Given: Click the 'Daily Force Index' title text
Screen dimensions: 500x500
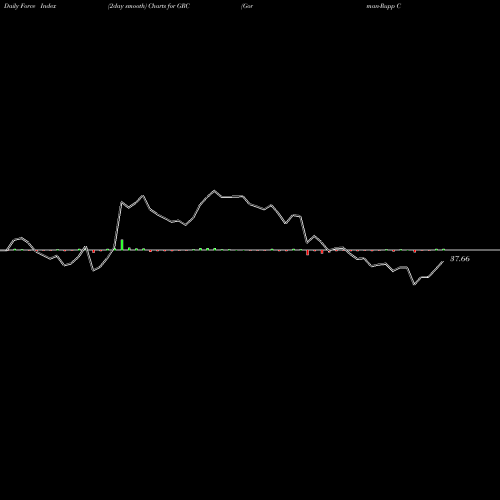Looking at the screenshot, I should pos(30,6).
